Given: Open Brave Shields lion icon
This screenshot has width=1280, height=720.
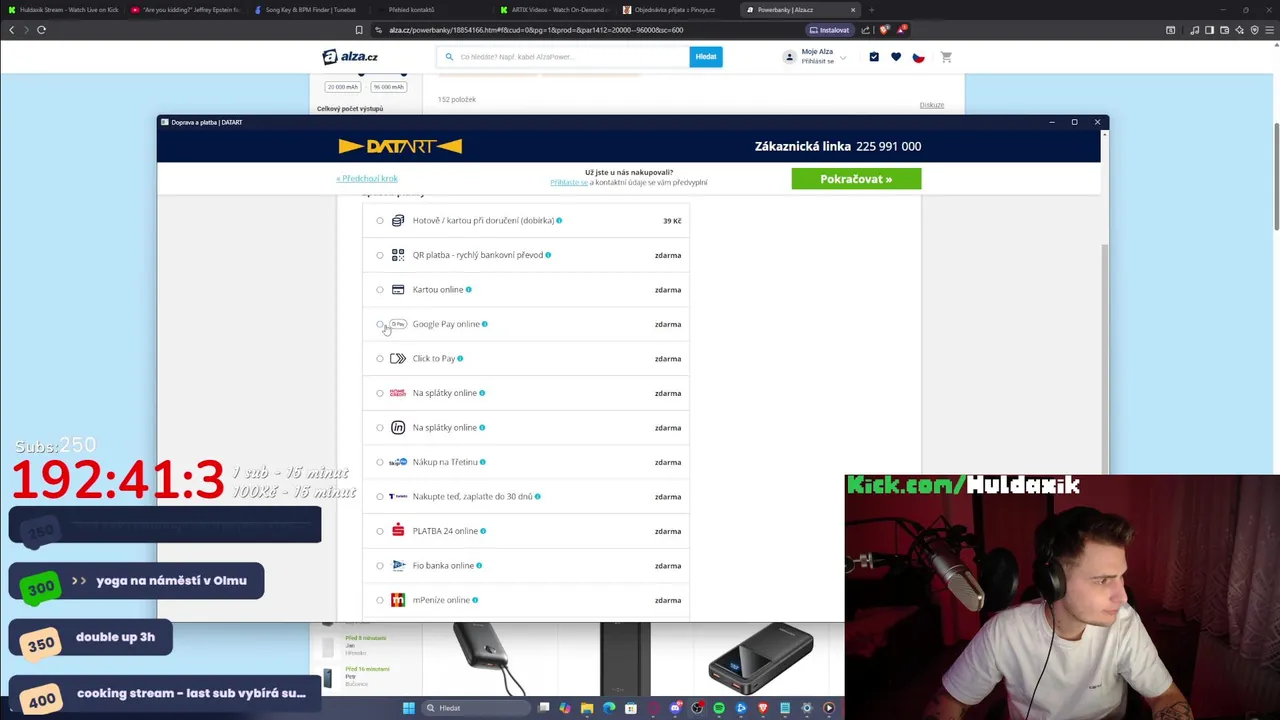Looking at the screenshot, I should coord(884,30).
